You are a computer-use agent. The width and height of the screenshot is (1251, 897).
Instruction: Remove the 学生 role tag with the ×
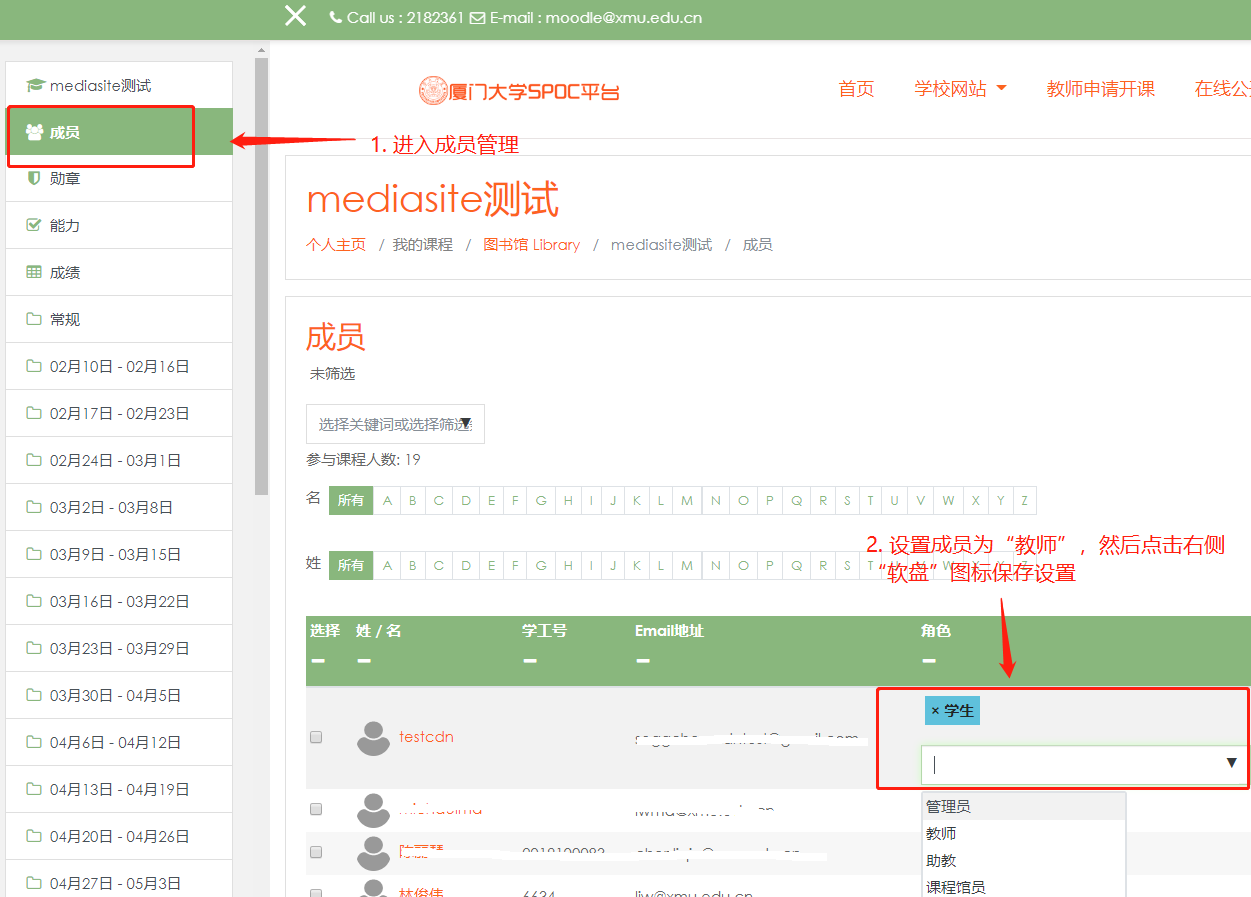click(x=935, y=711)
